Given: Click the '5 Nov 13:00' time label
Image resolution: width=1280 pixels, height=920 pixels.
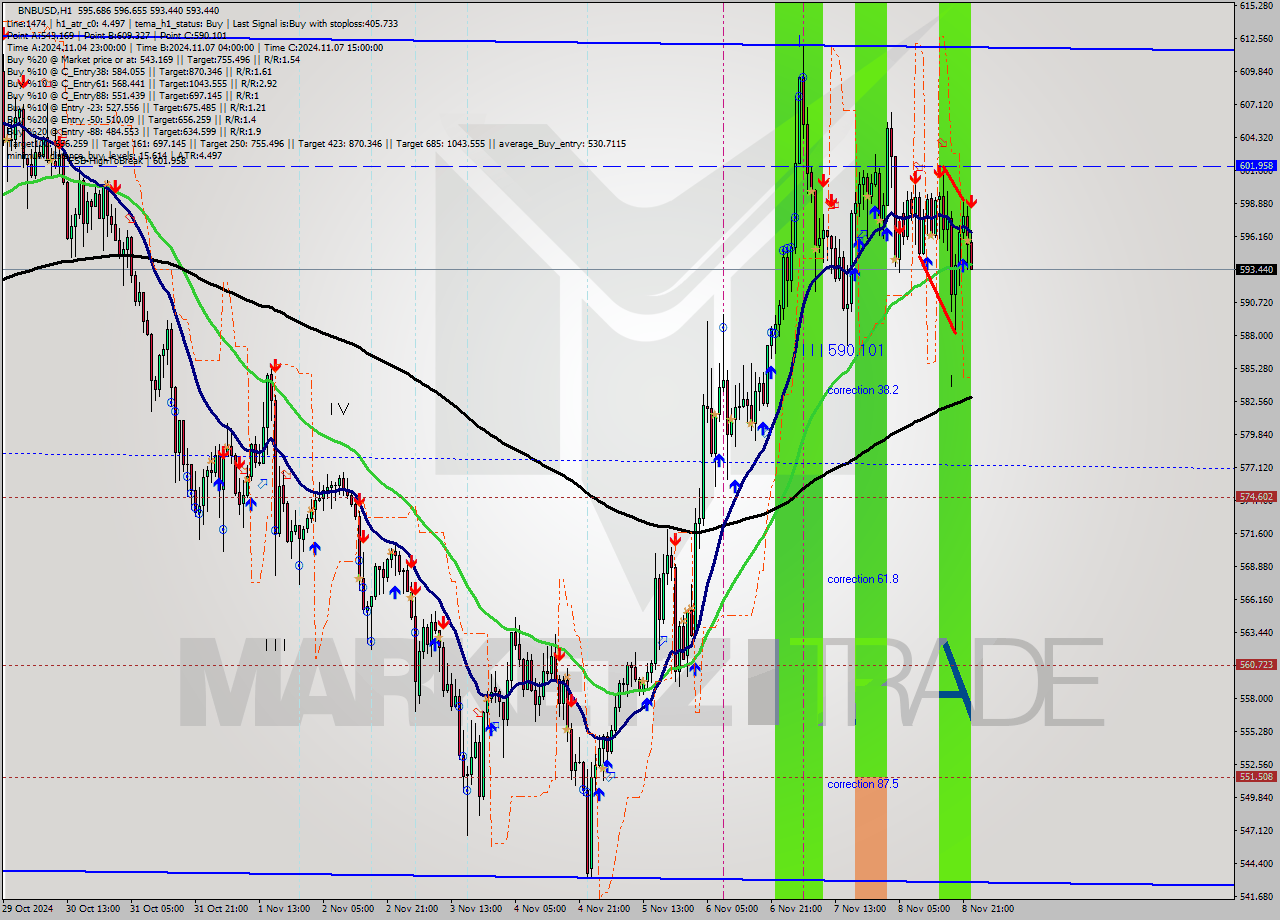Looking at the screenshot, I should [669, 909].
